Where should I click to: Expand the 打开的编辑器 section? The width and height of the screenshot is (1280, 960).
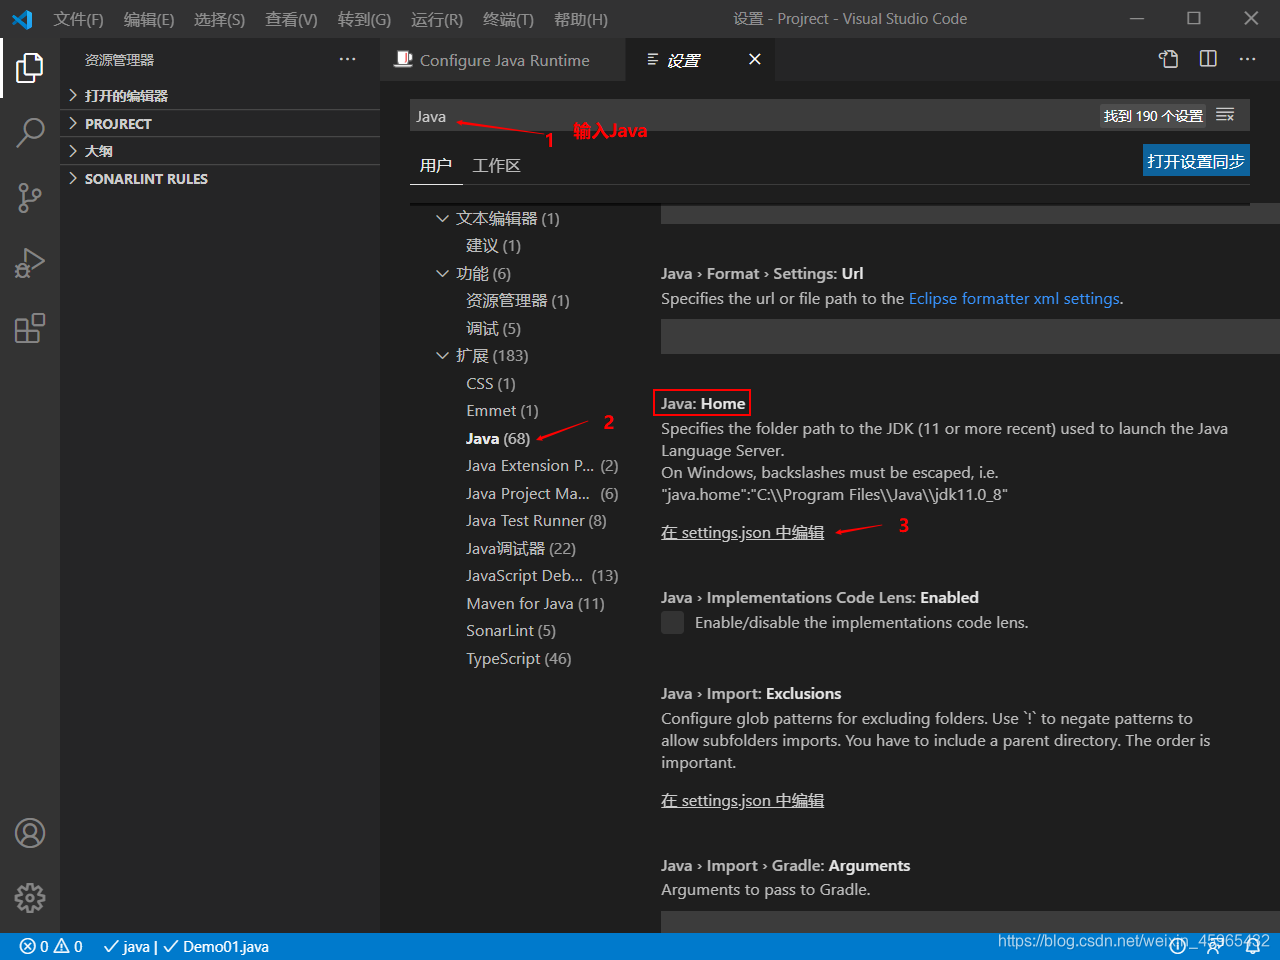pos(220,96)
